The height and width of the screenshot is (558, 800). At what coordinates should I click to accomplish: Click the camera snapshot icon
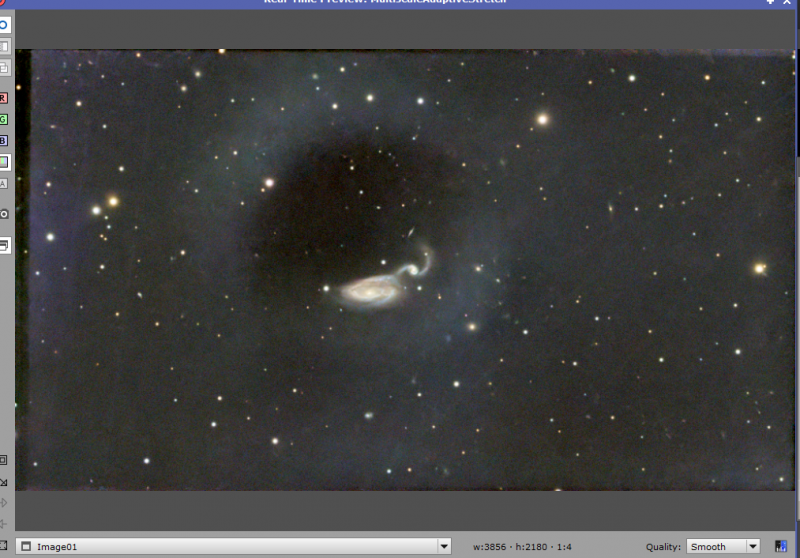(x=4, y=214)
